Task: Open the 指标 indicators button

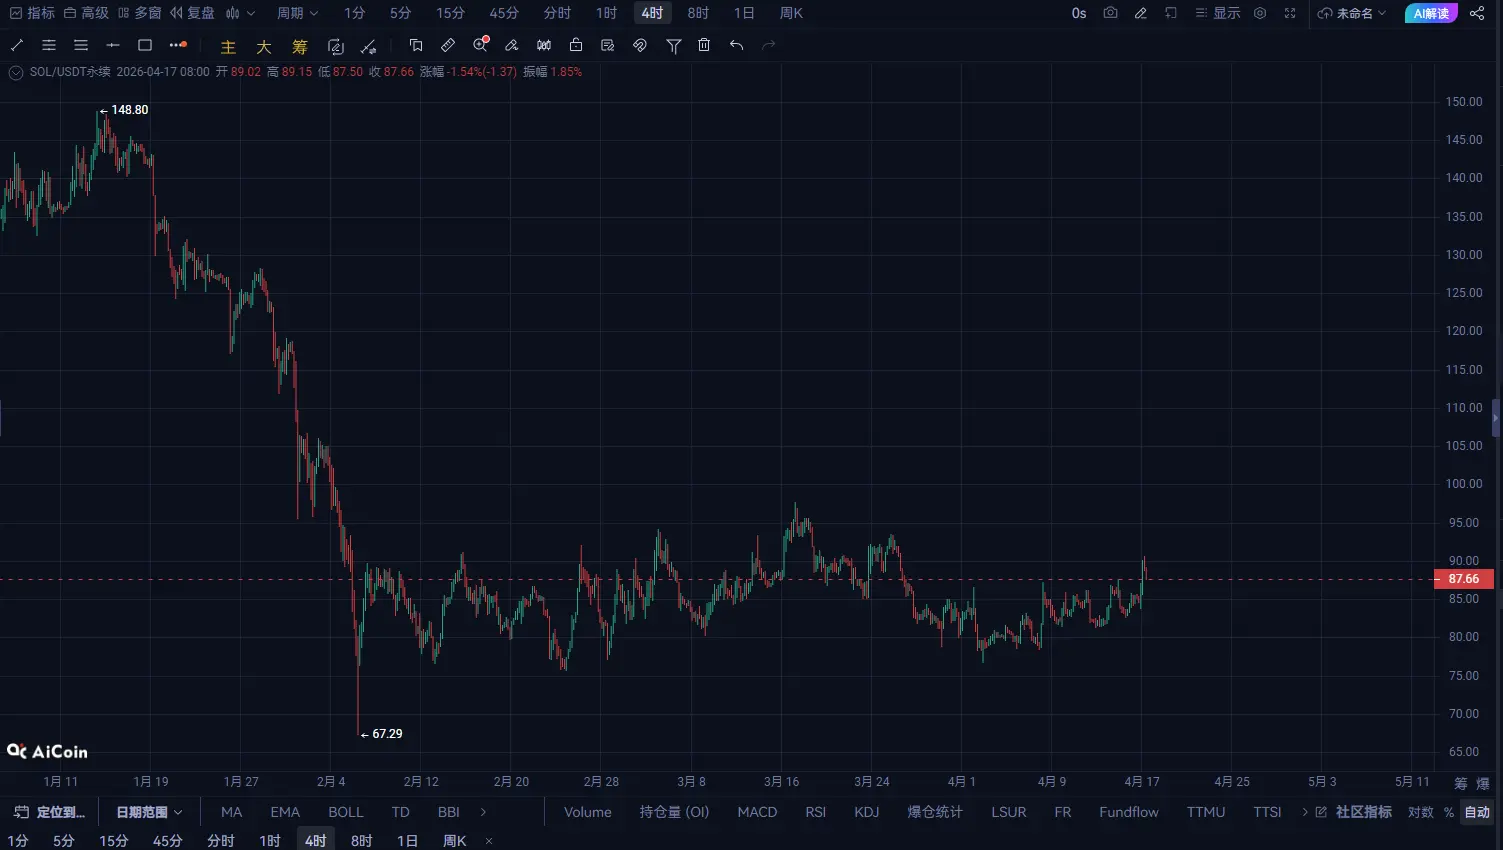Action: (32, 13)
